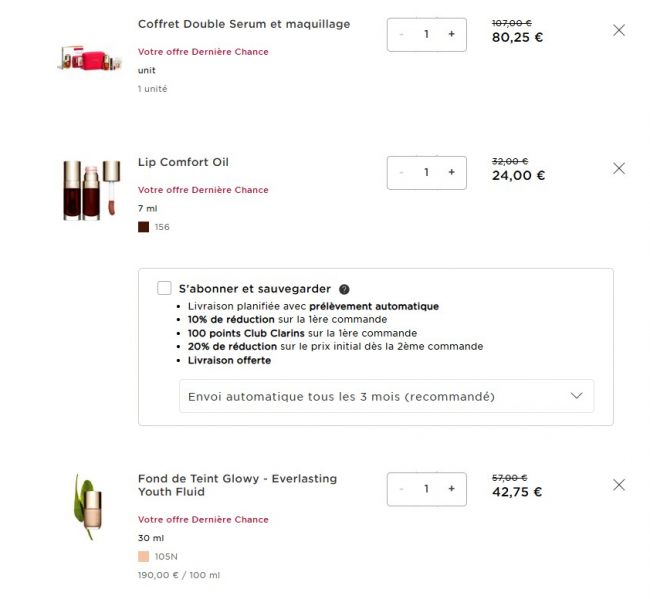Screen dimensions: 650x599
Task: Click the 105N foundation shade swatch
Action: [143, 556]
